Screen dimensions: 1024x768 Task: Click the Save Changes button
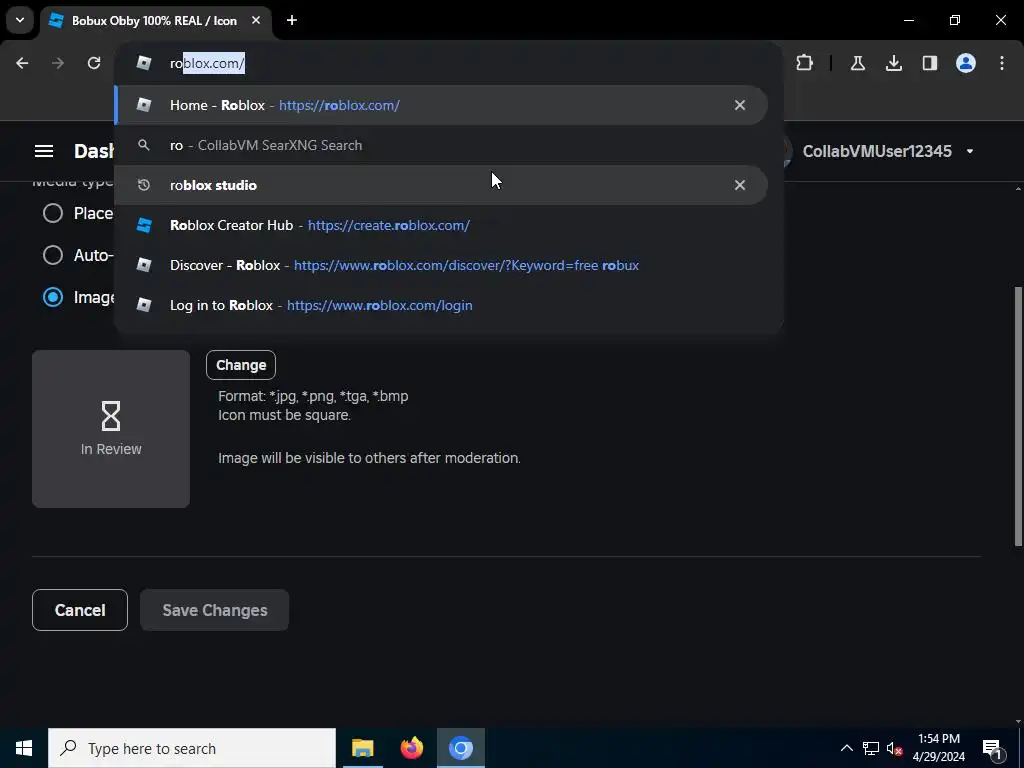tap(214, 610)
